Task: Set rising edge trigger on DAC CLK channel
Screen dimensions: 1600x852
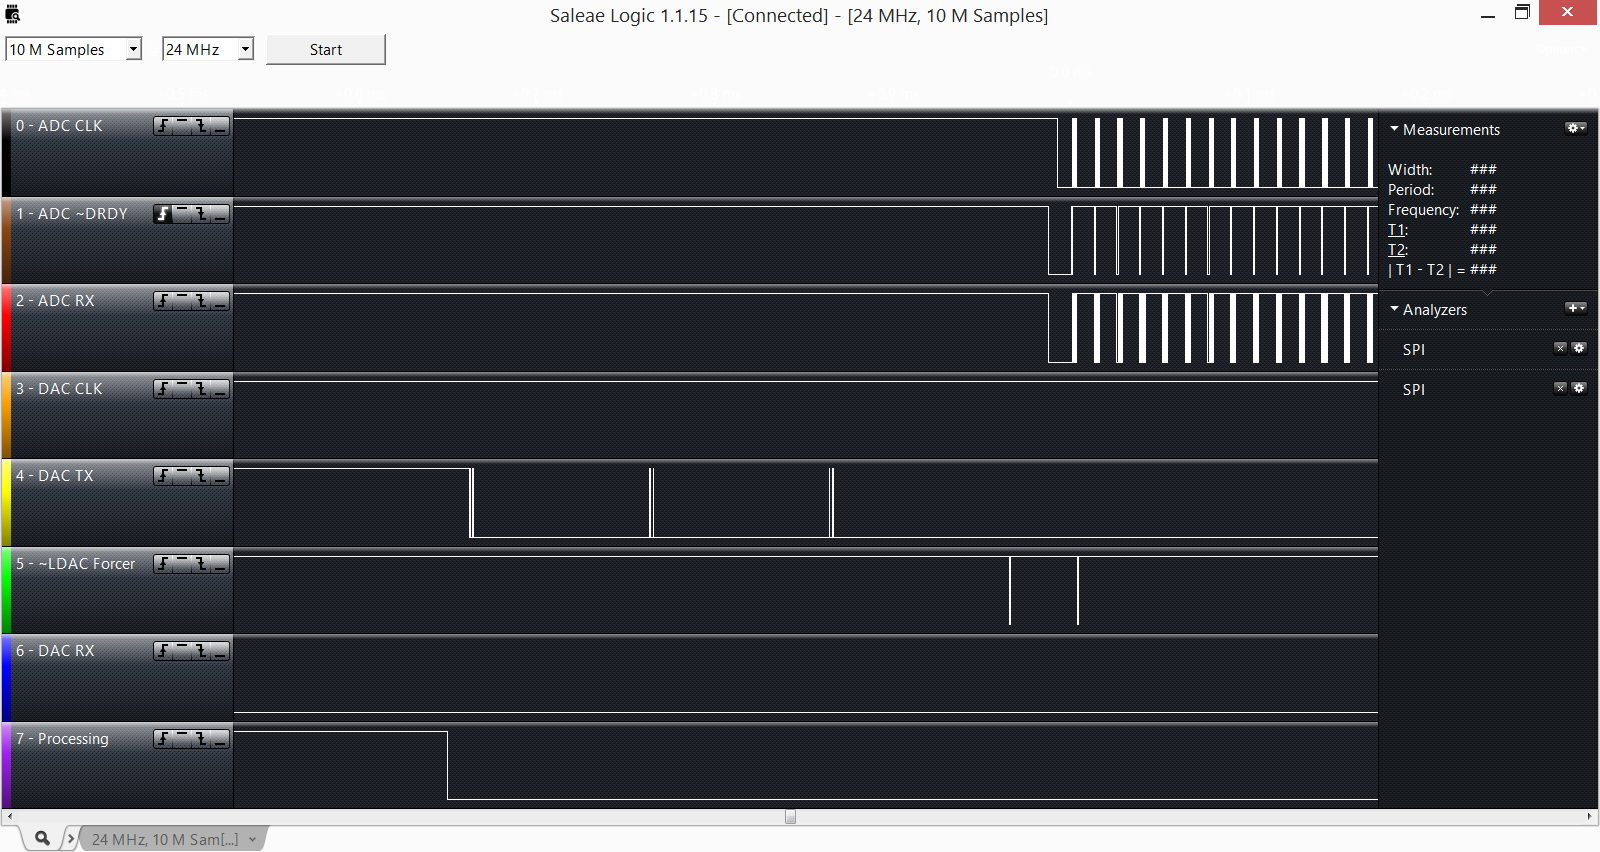Action: click(163, 389)
